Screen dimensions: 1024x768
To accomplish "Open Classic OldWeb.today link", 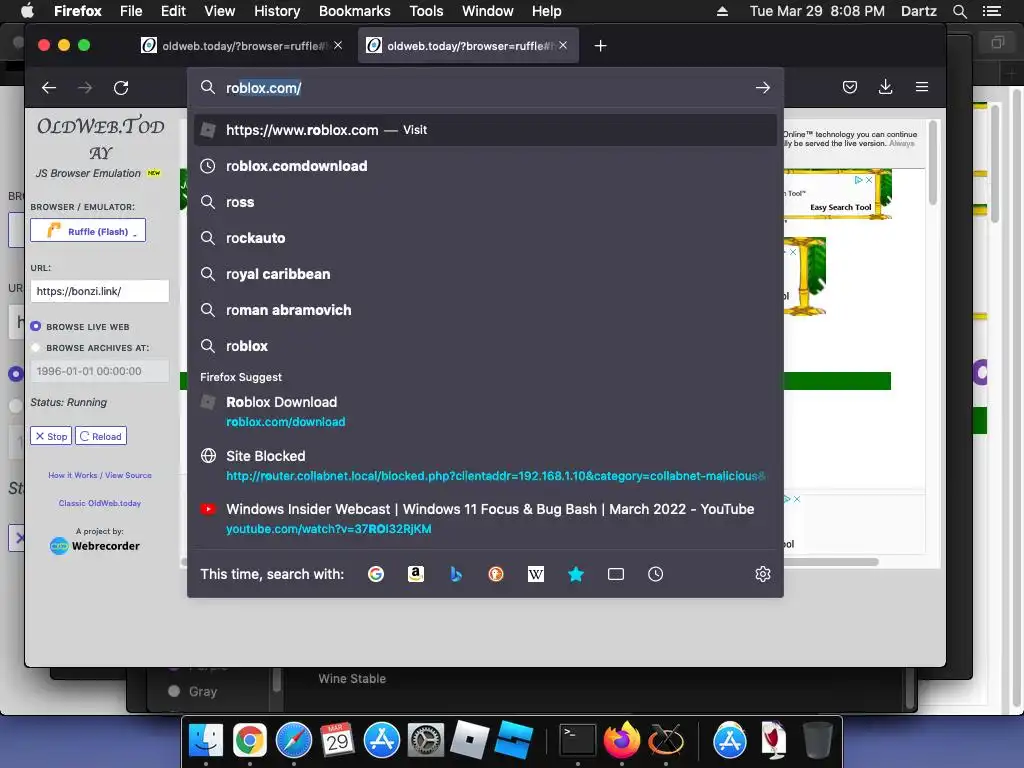I will [x=100, y=504].
